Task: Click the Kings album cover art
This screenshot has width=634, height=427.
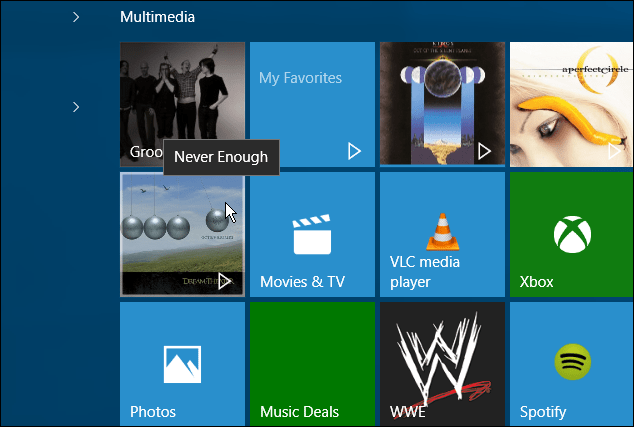Action: tap(442, 104)
